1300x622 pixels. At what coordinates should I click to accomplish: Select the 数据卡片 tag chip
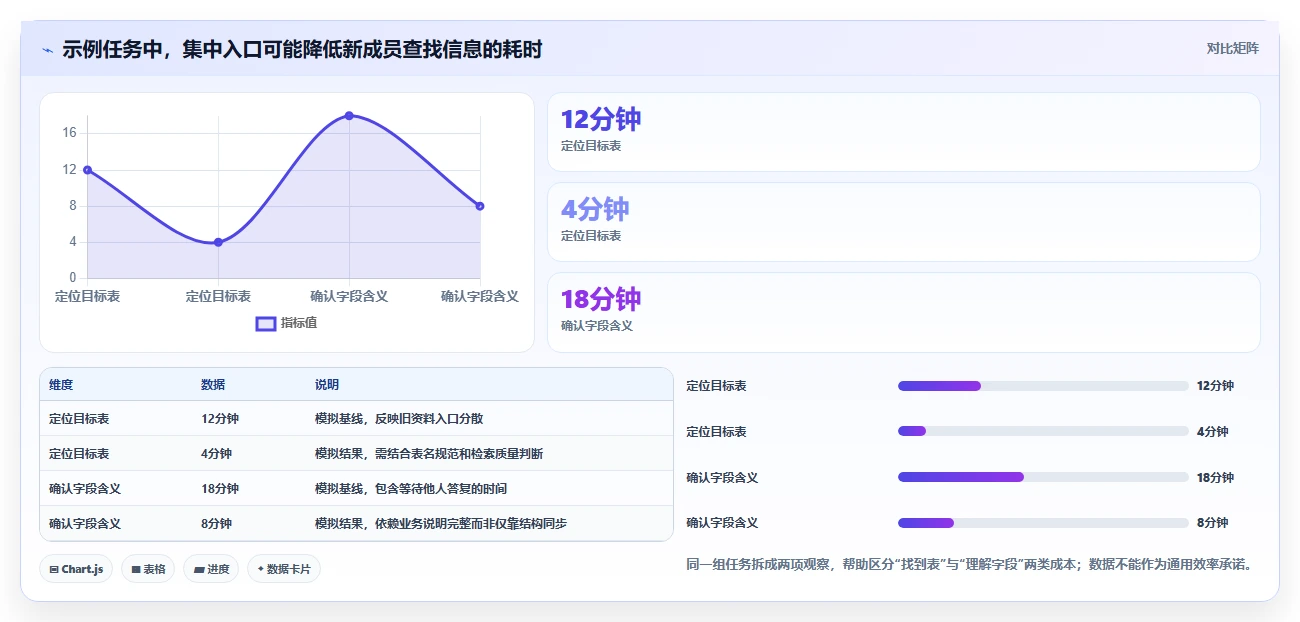(284, 569)
